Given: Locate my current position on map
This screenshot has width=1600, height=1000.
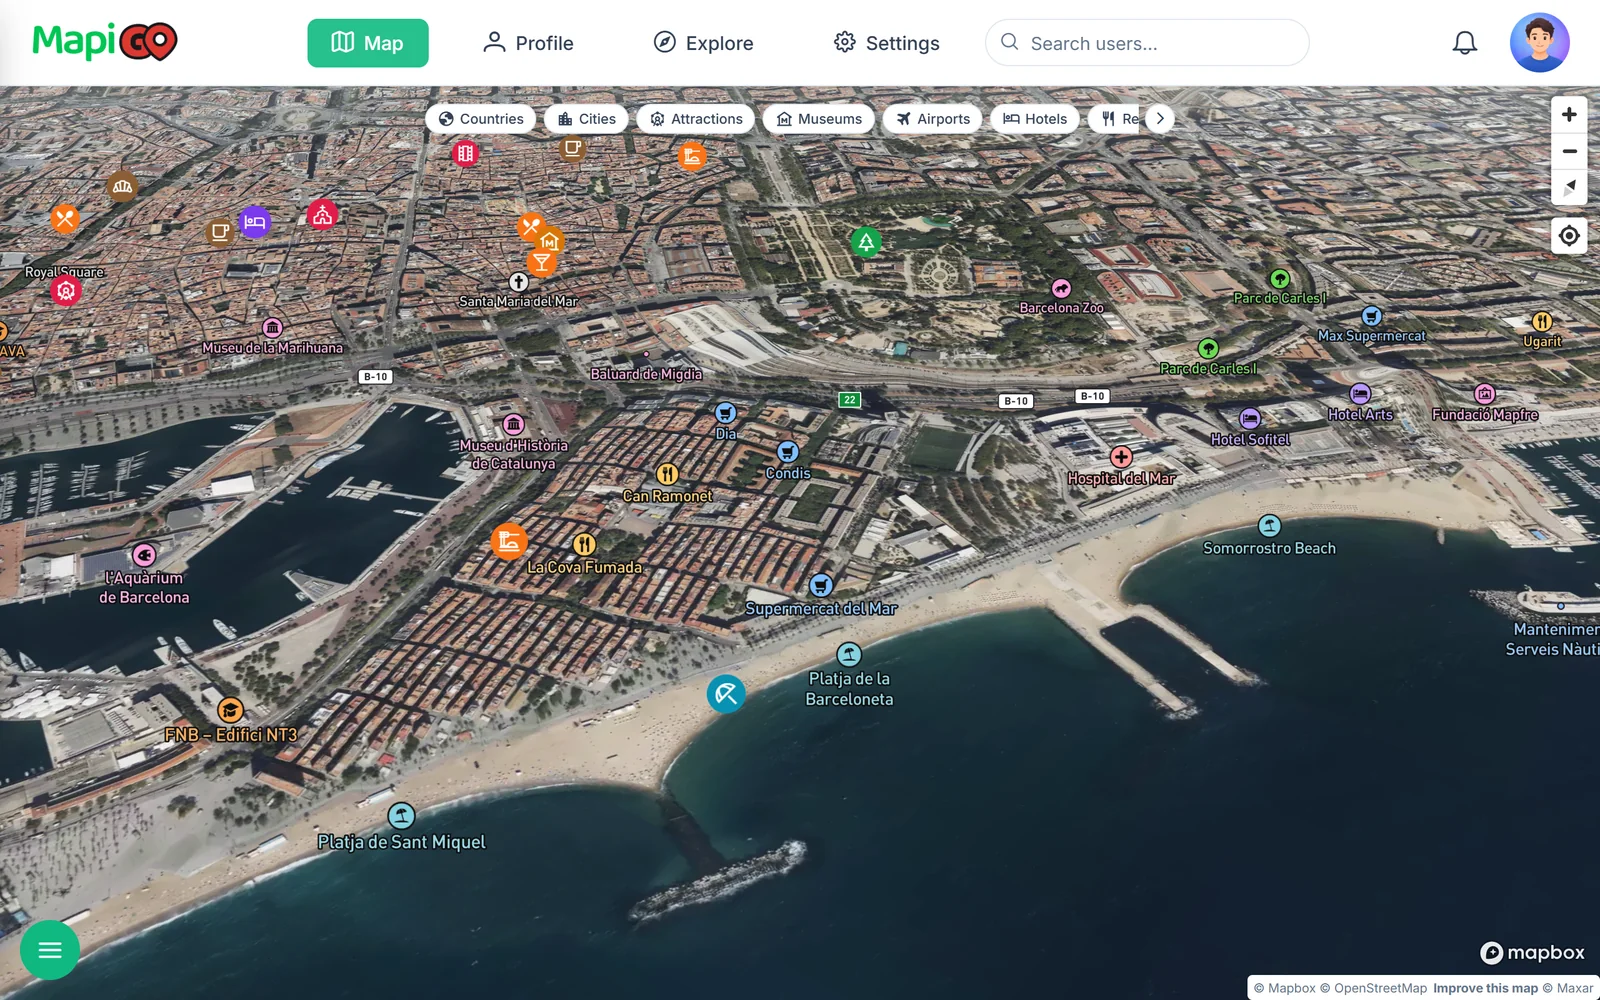Looking at the screenshot, I should tap(1569, 236).
